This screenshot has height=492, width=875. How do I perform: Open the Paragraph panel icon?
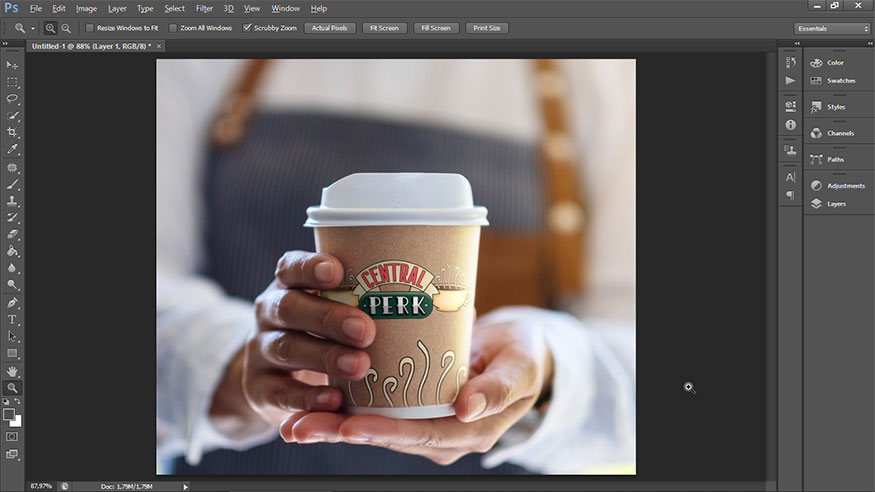[790, 195]
